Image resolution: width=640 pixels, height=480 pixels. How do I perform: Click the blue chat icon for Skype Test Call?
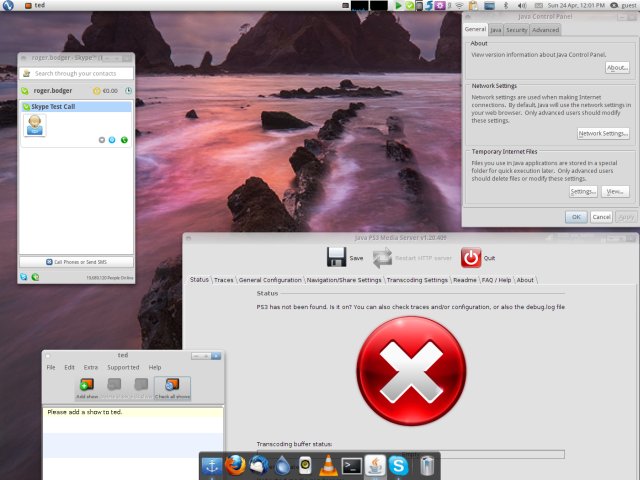pyautogui.click(x=112, y=140)
